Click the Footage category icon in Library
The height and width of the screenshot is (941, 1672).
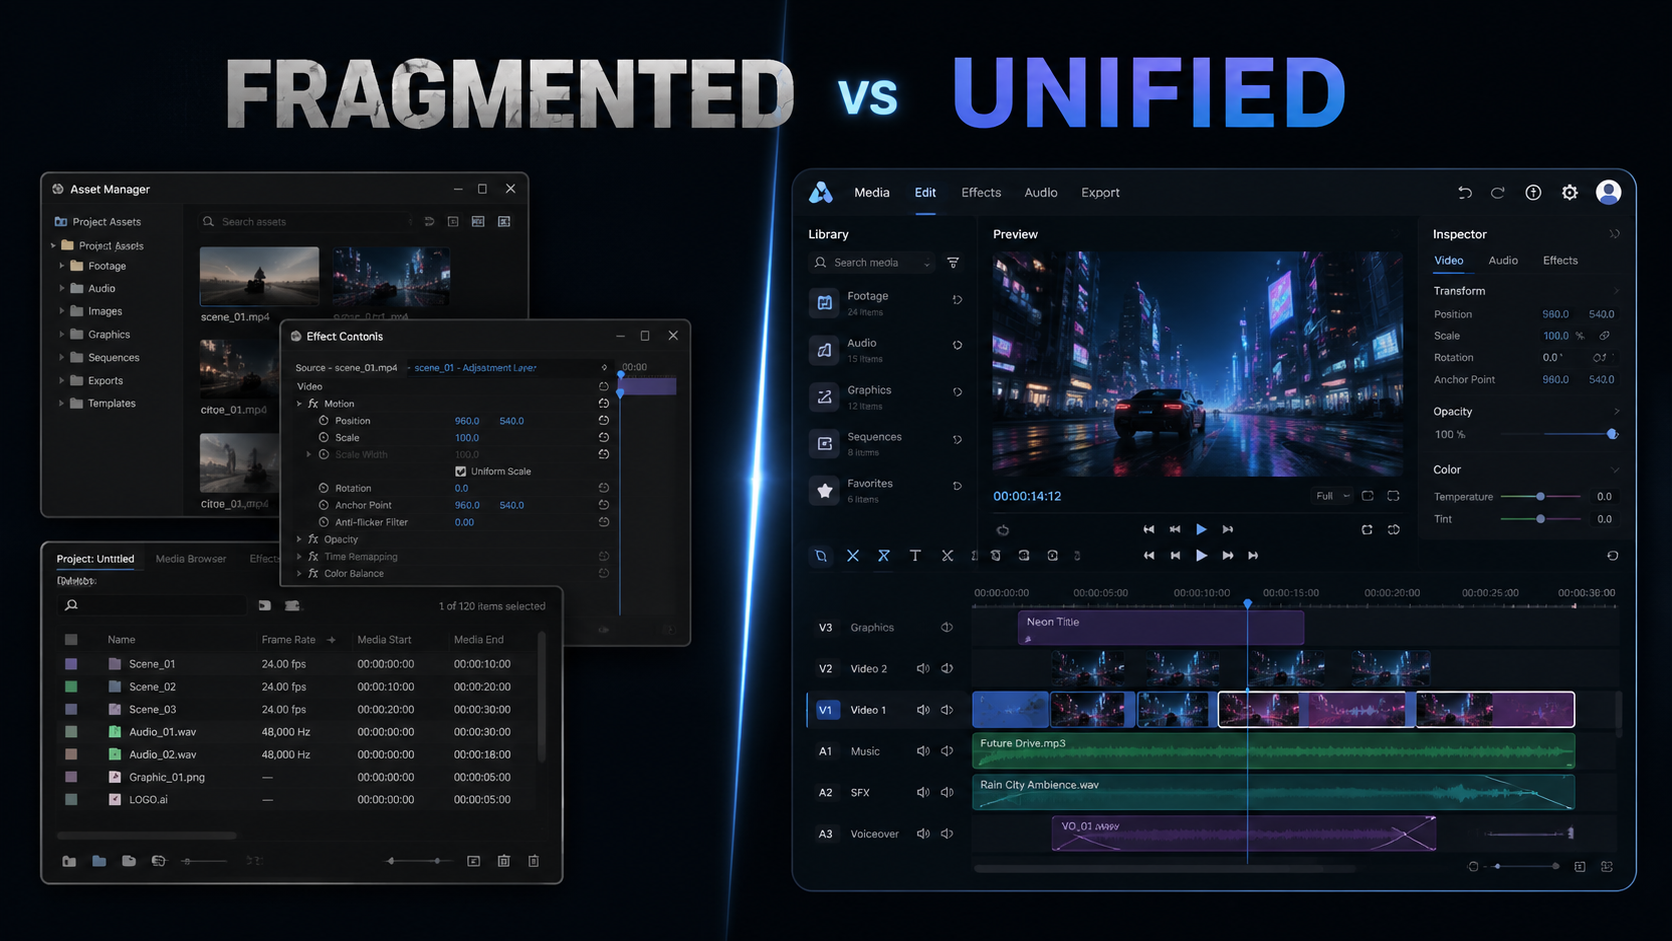pyautogui.click(x=825, y=302)
